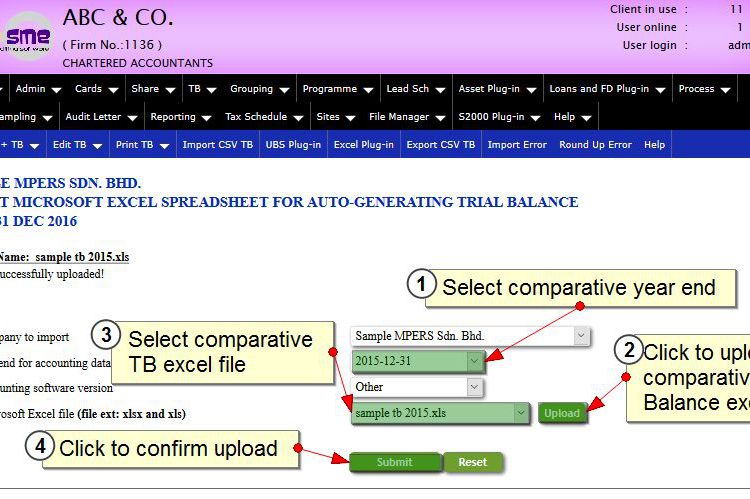Expand the Print TB submenu
This screenshot has width=750, height=499.
[143, 144]
